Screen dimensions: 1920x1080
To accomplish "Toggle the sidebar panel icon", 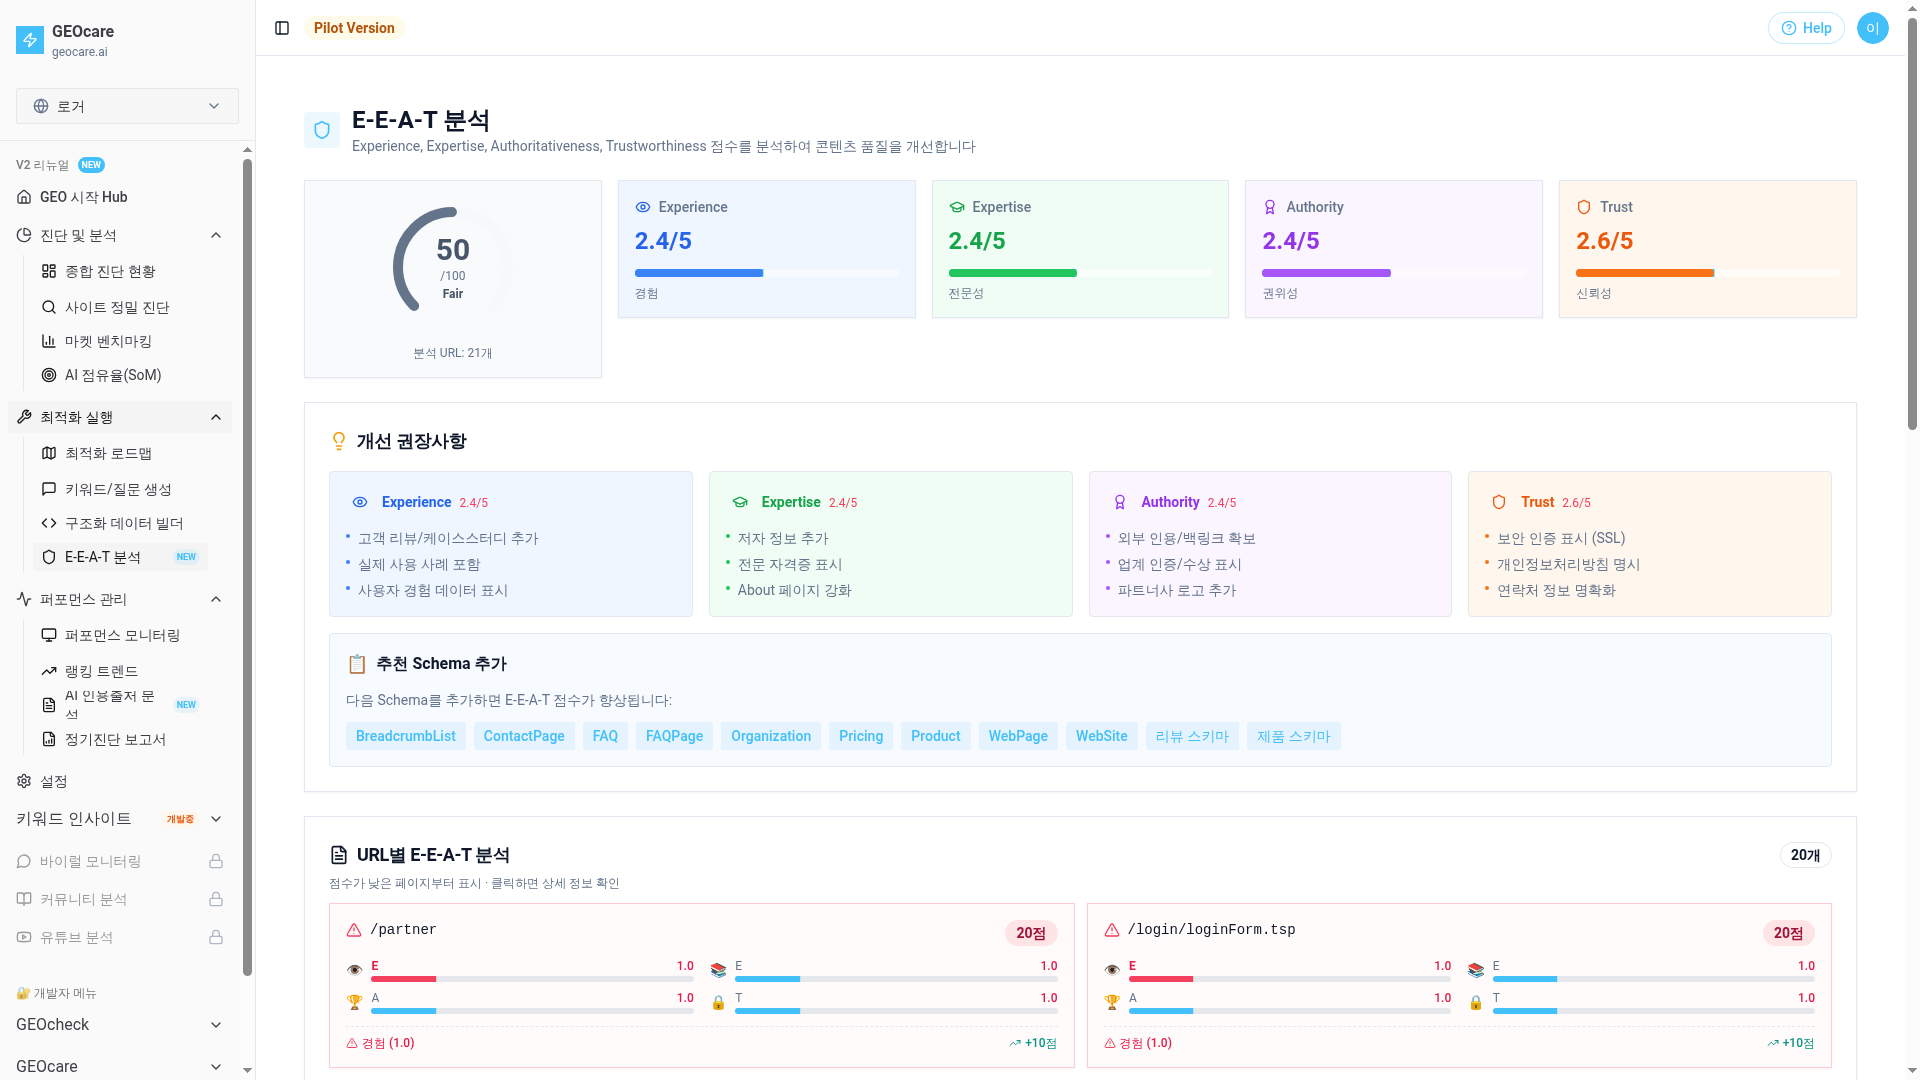I will coord(282,28).
